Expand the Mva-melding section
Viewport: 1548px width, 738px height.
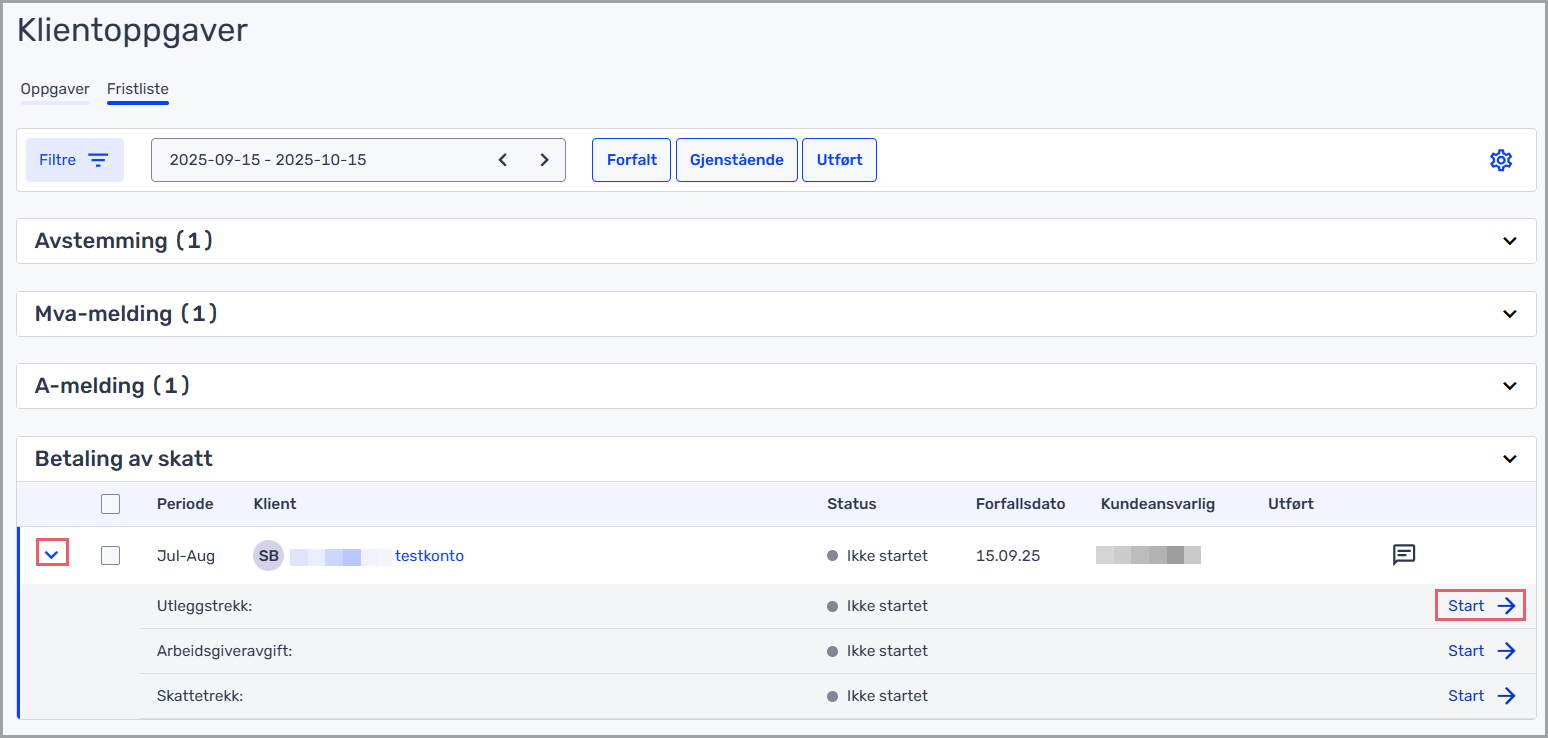1509,314
